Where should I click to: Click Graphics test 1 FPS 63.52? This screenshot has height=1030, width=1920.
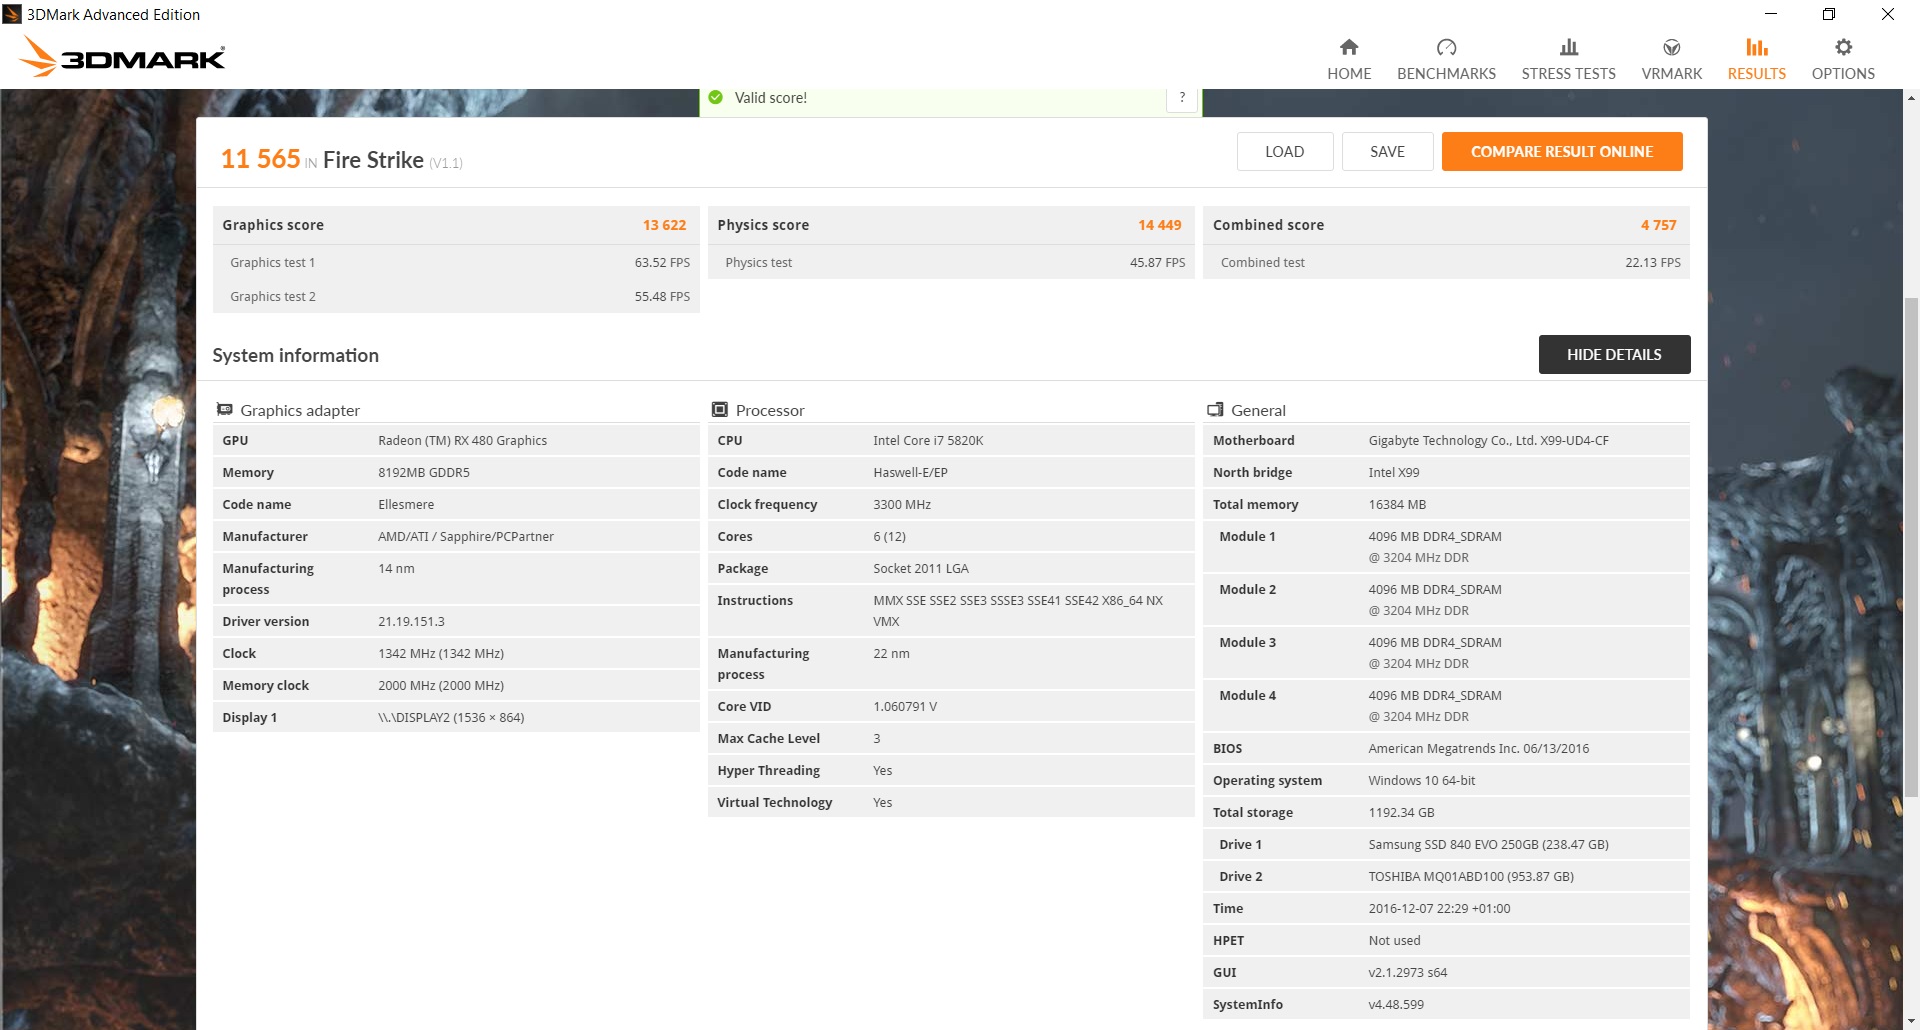[x=662, y=263]
